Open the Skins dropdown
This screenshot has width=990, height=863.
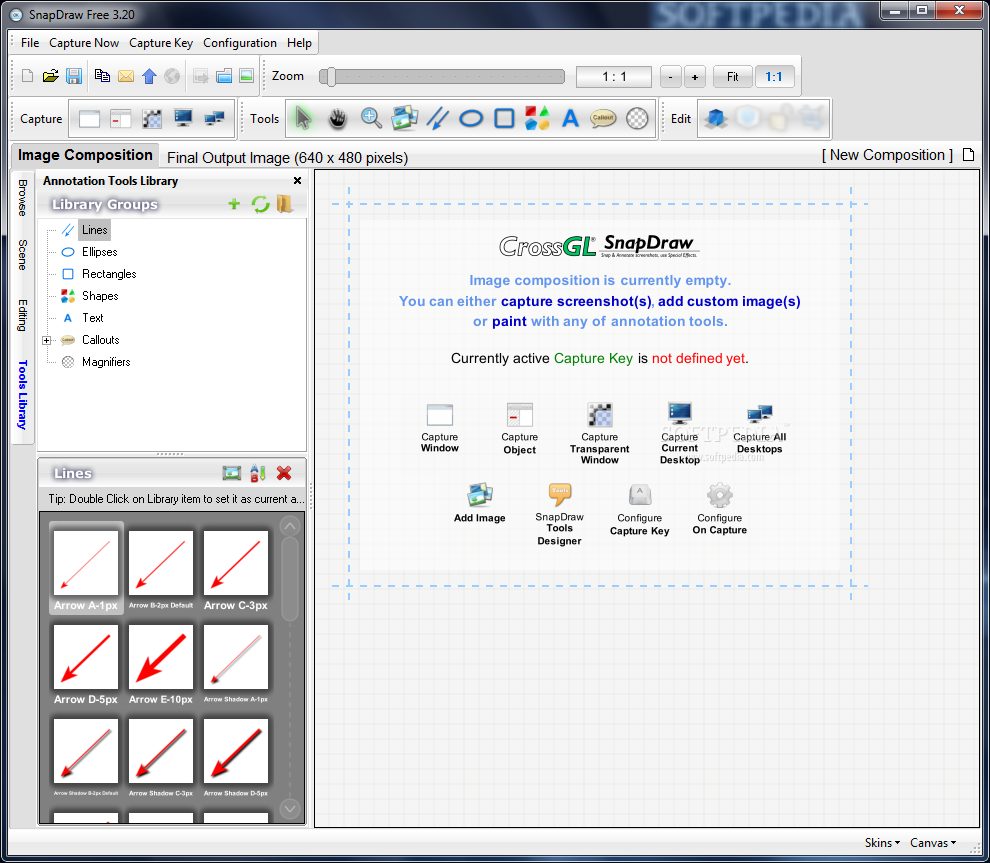click(882, 843)
